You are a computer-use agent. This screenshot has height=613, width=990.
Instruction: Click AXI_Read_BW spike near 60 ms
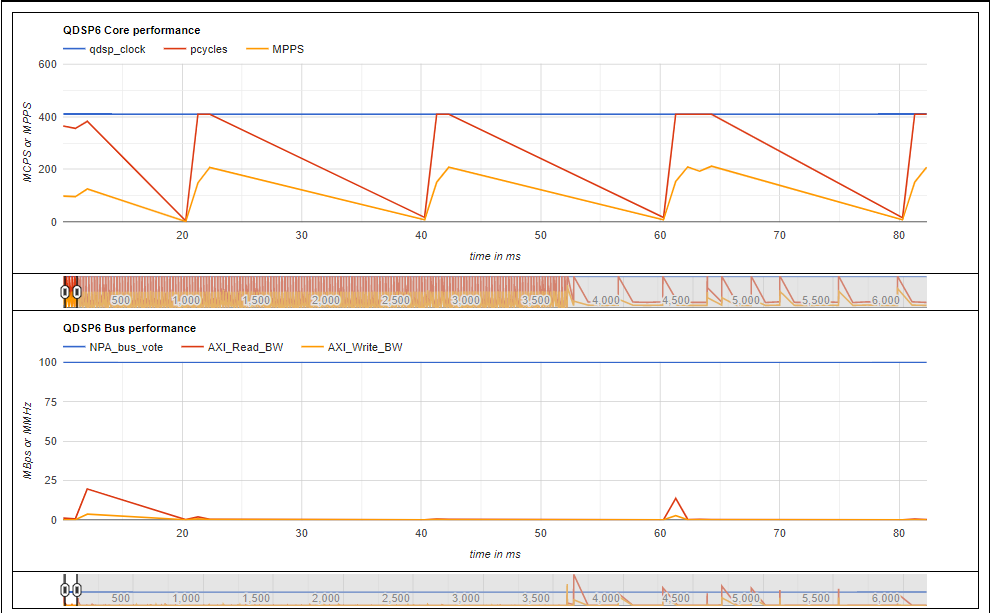click(x=676, y=499)
